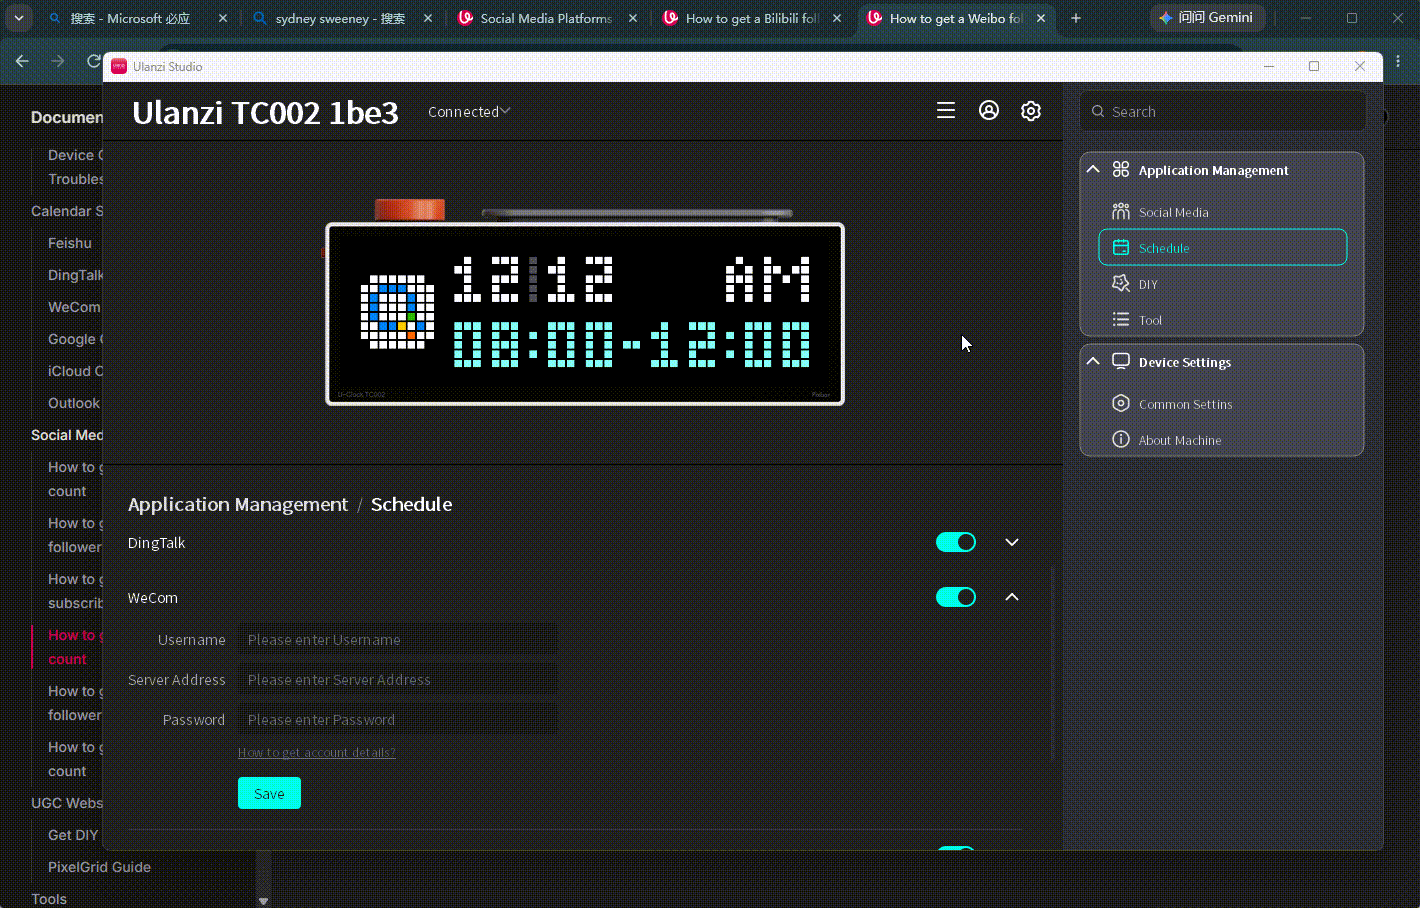Viewport: 1420px width, 908px height.
Task: Open the Connected status dropdown
Action: (x=469, y=112)
